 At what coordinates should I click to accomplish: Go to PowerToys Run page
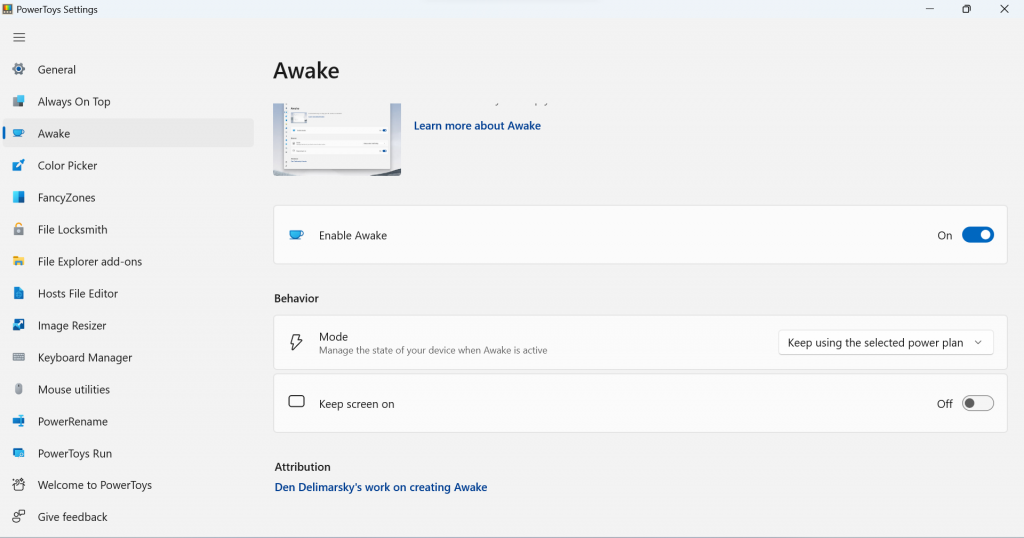point(128,453)
